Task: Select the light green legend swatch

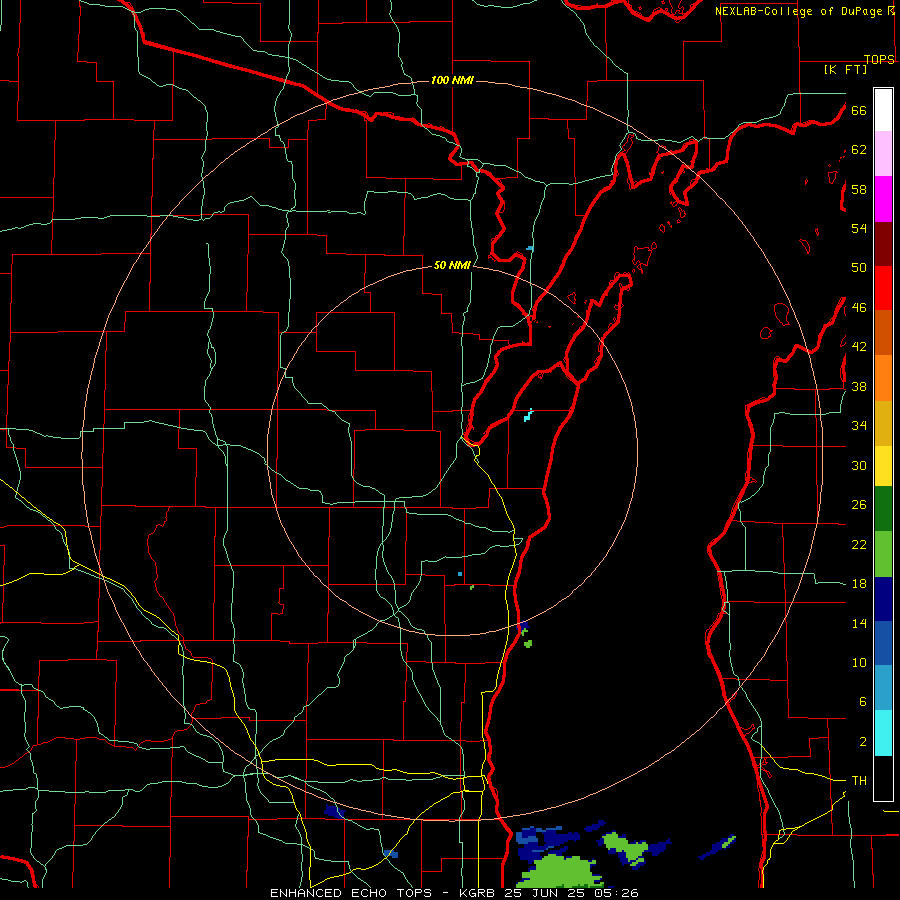Action: click(883, 554)
